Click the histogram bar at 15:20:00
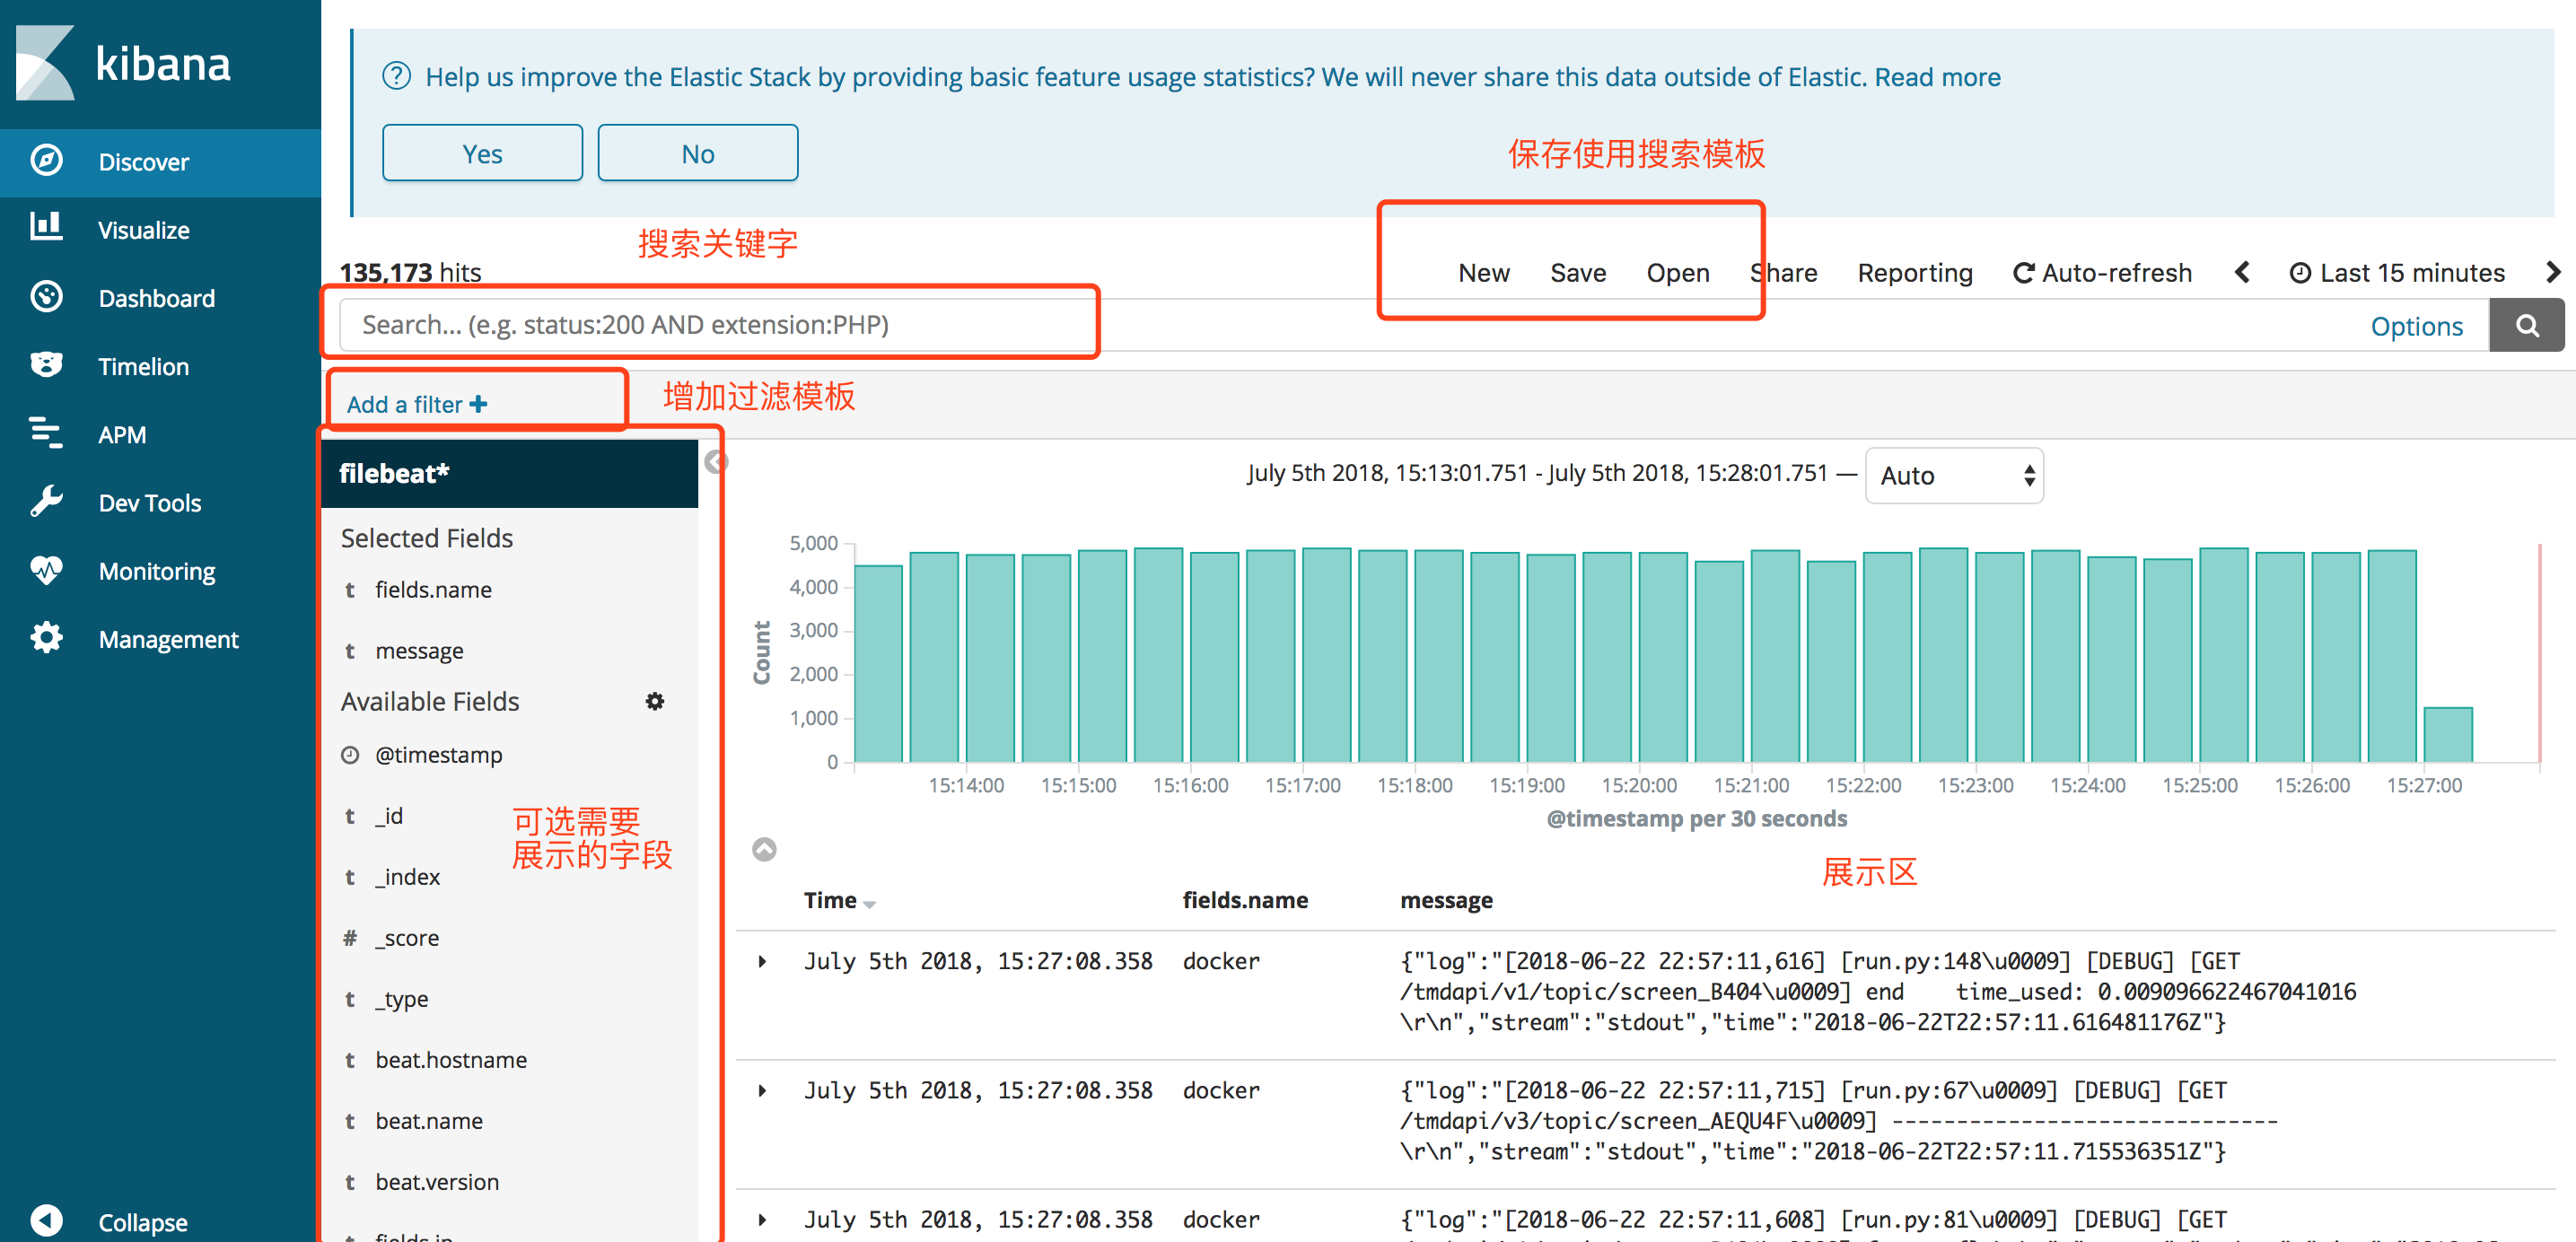Image resolution: width=2576 pixels, height=1242 pixels. 1663,656
